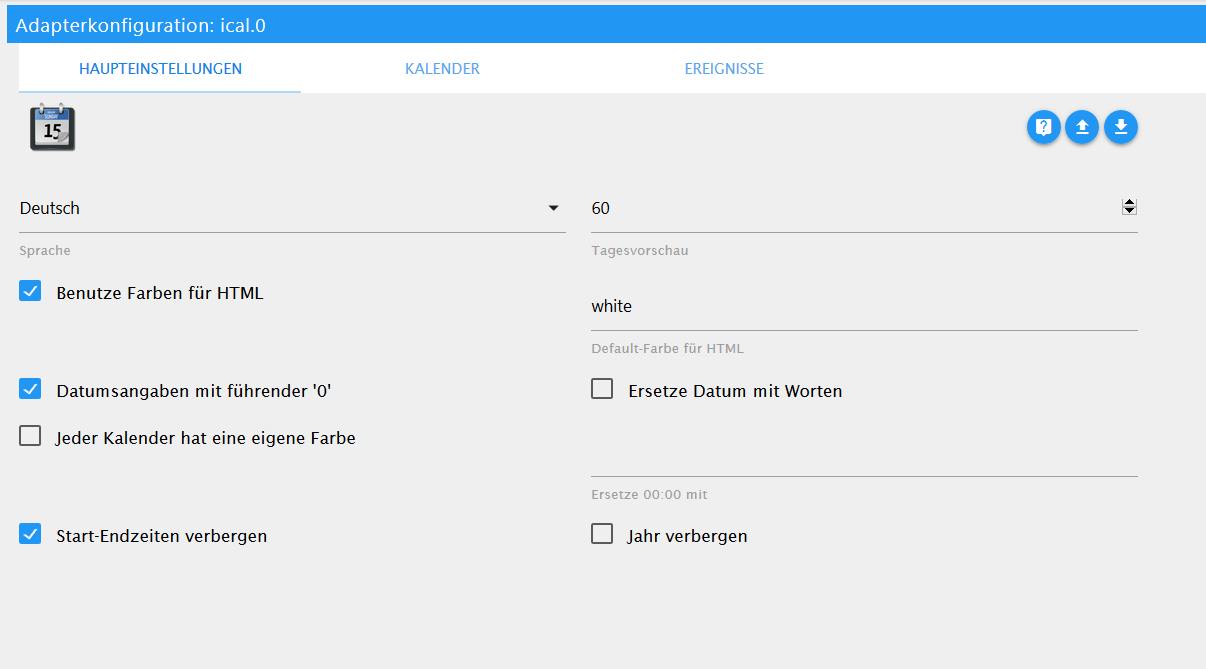This screenshot has width=1206, height=669.
Task: Click the ical calendar adapter logo
Action: point(52,127)
